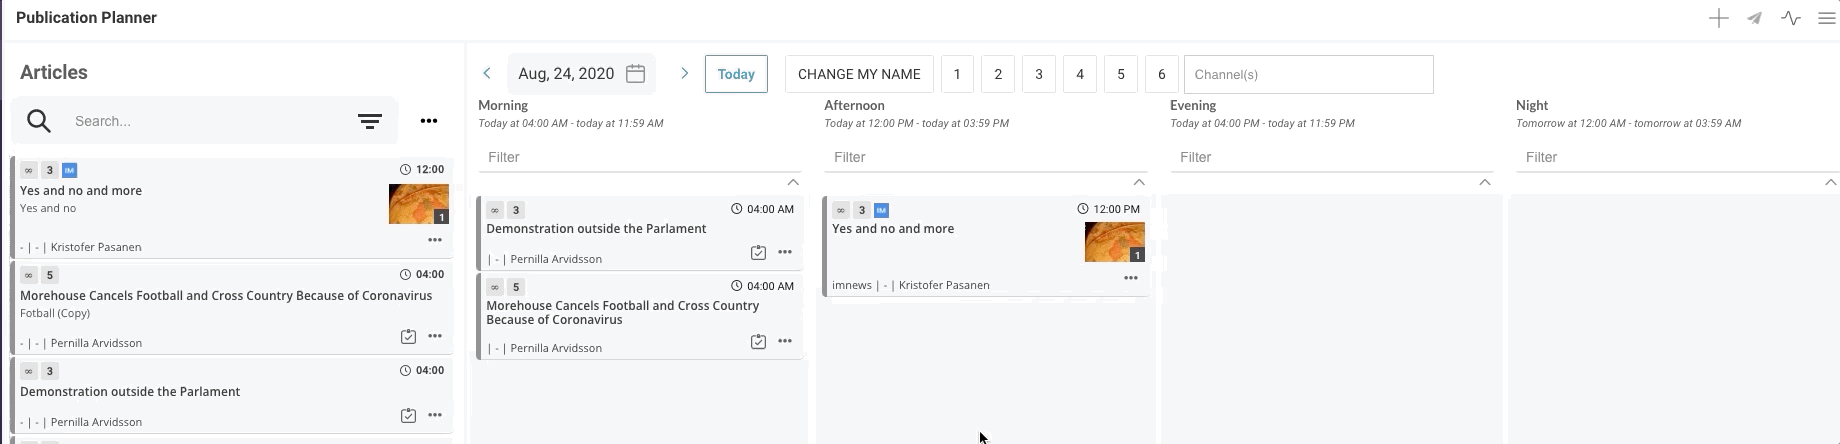This screenshot has width=1840, height=444.
Task: Click the article filter lines icon
Action: coord(369,121)
